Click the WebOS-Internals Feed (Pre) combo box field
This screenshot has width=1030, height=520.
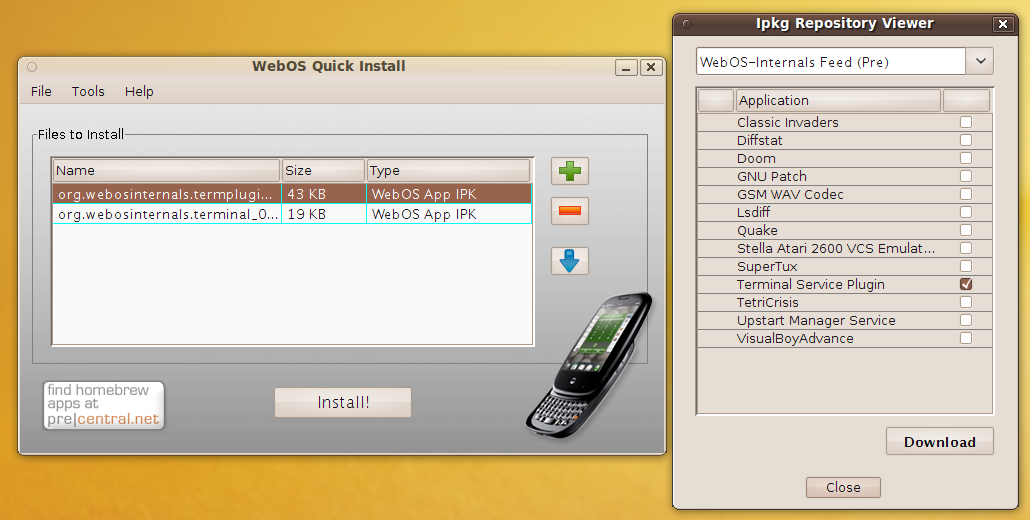click(x=830, y=62)
